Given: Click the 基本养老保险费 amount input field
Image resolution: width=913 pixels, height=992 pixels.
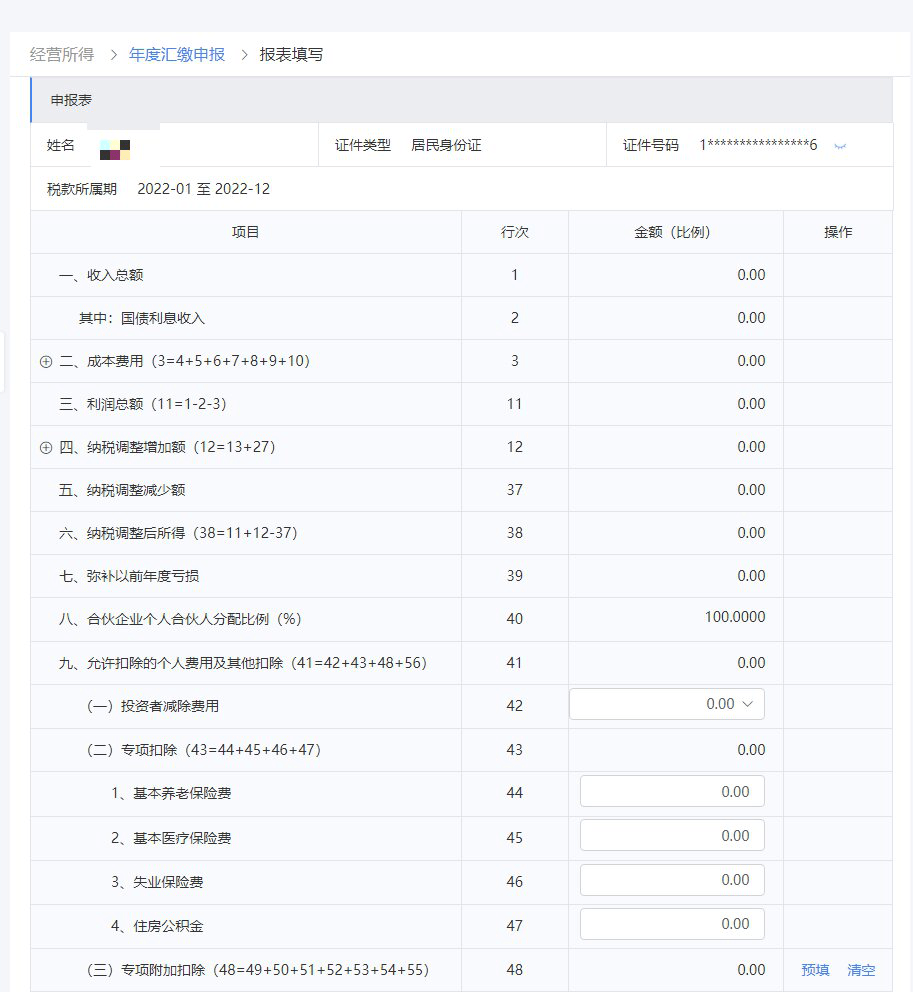Looking at the screenshot, I should pyautogui.click(x=671, y=790).
